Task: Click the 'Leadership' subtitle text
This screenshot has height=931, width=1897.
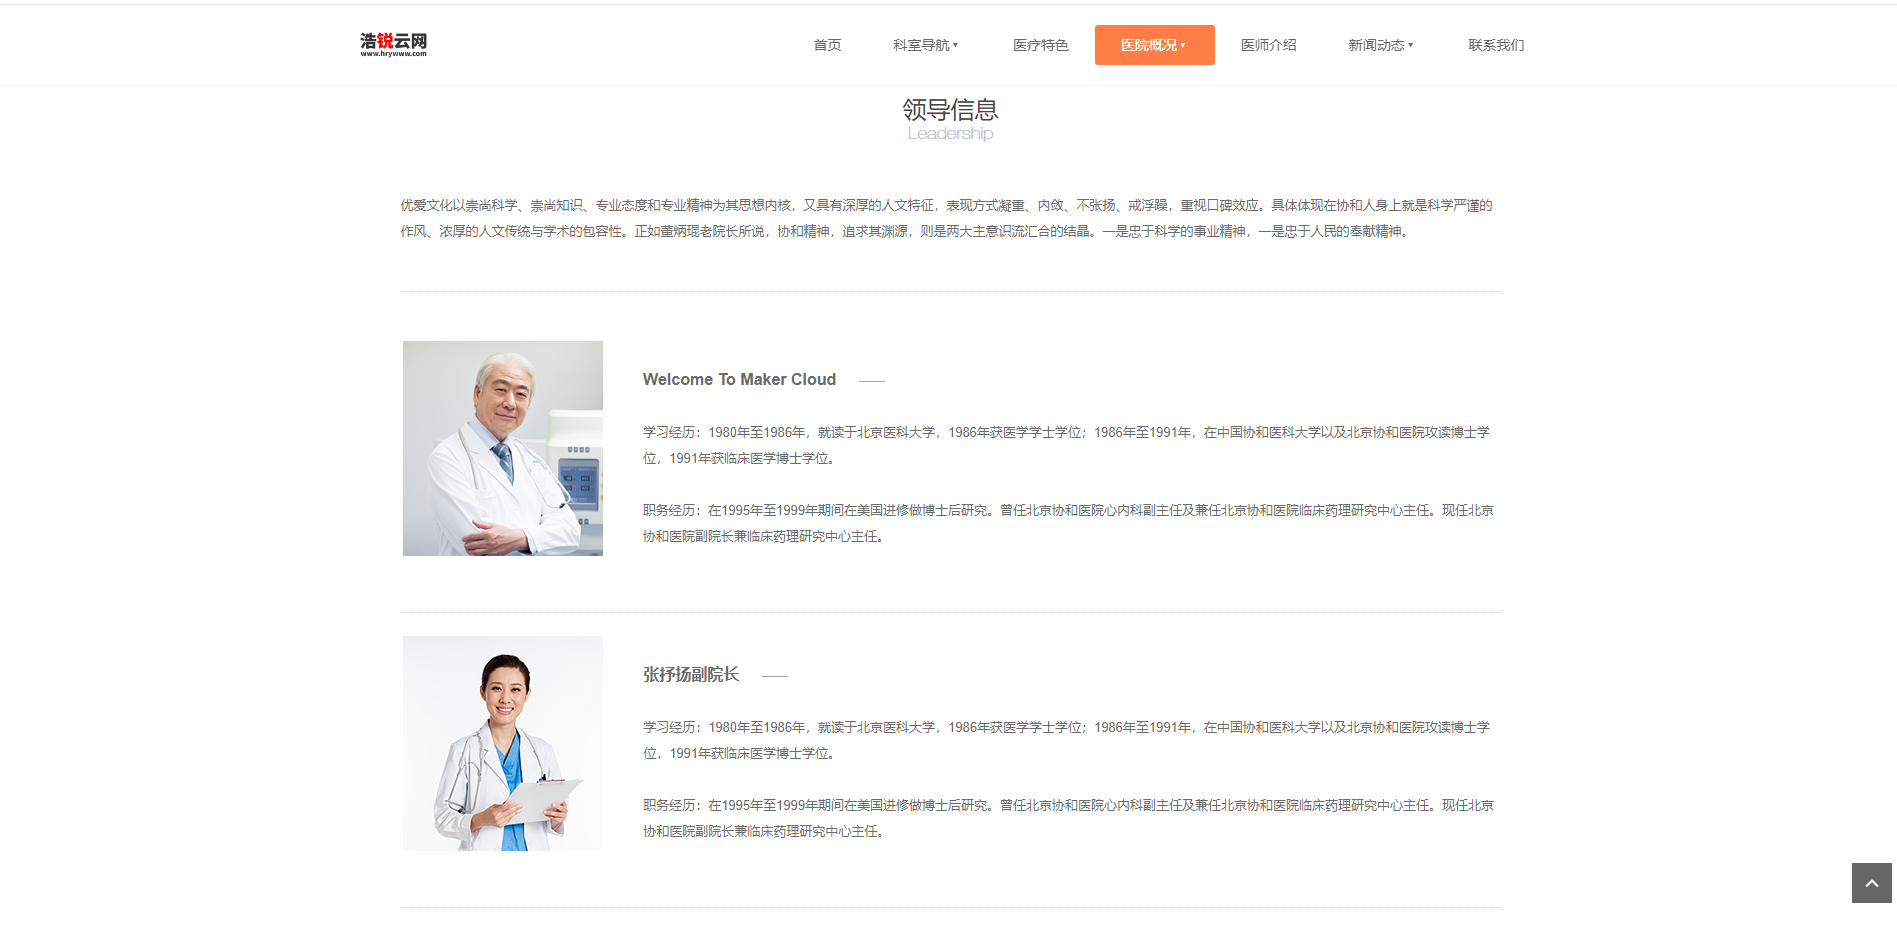Action: click(x=950, y=134)
